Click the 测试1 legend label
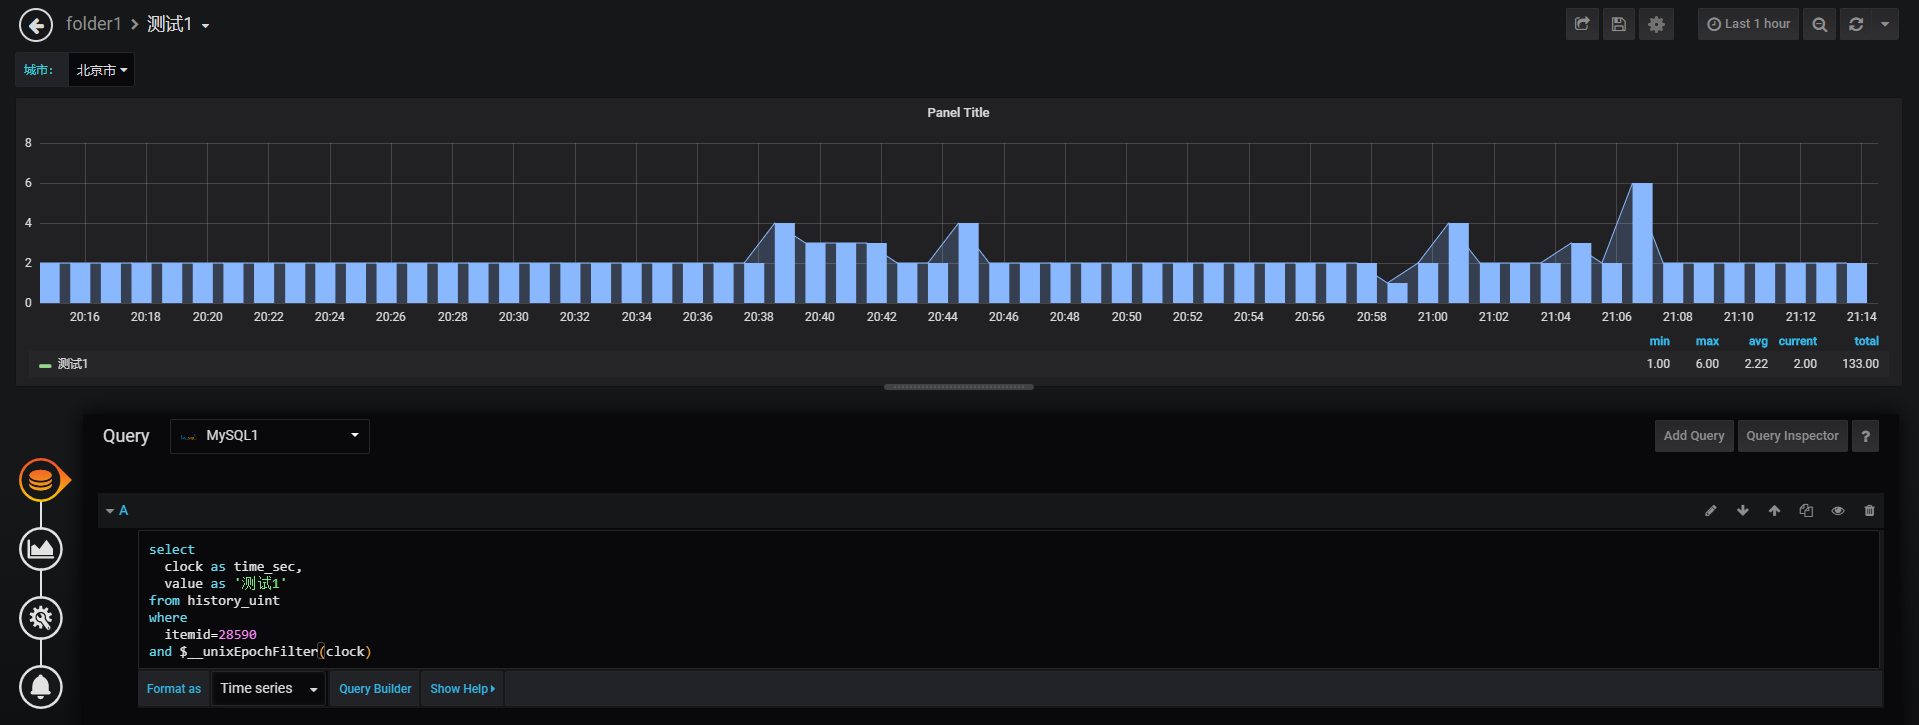The image size is (1919, 725). click(x=73, y=364)
